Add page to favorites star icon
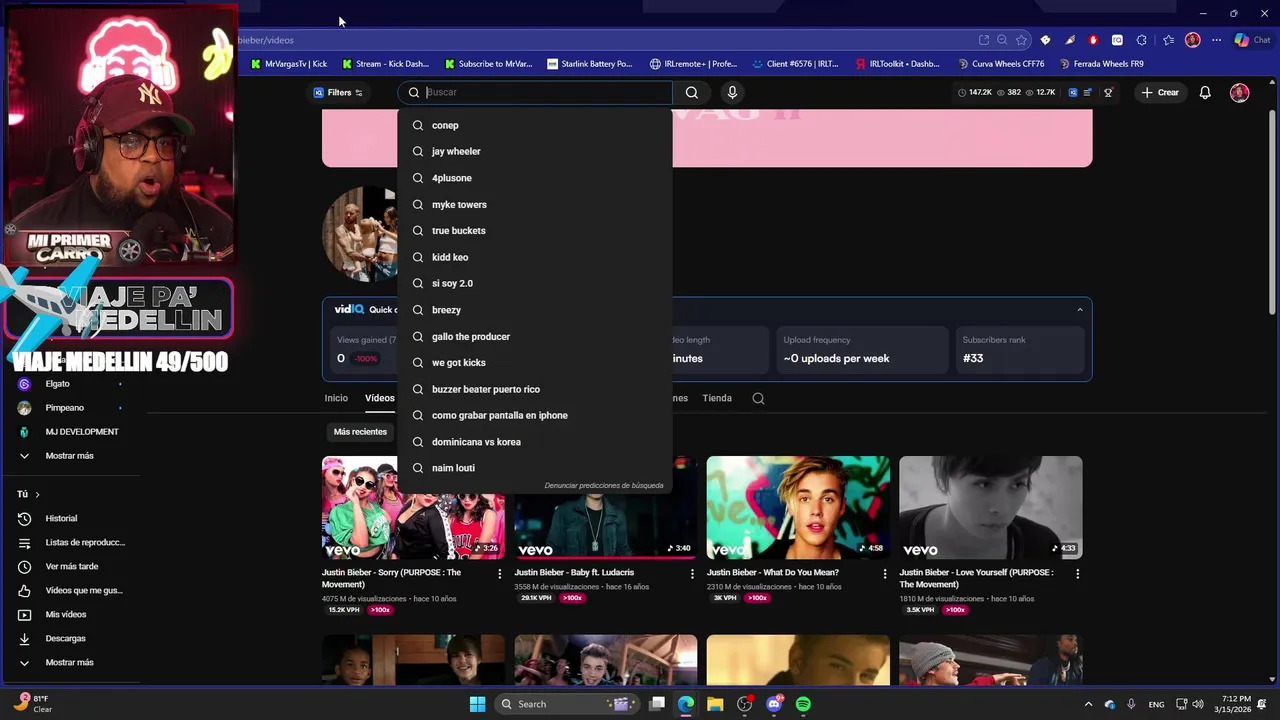 click(1021, 40)
